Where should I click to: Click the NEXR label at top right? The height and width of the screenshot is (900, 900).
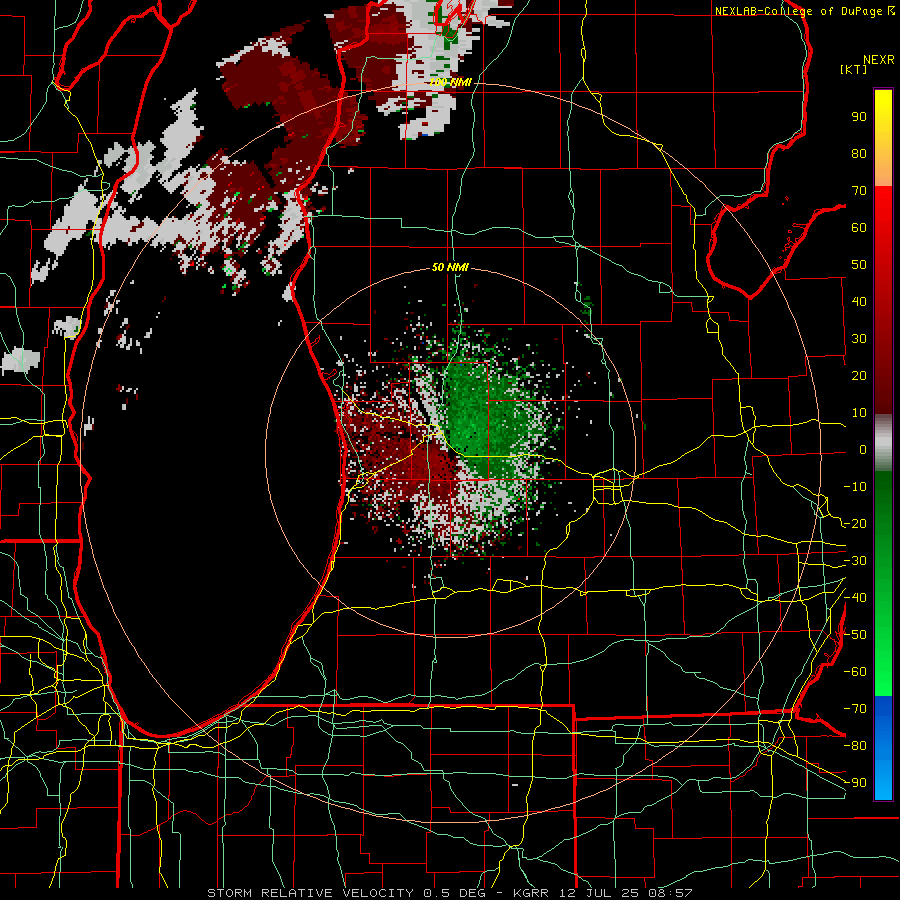point(879,60)
